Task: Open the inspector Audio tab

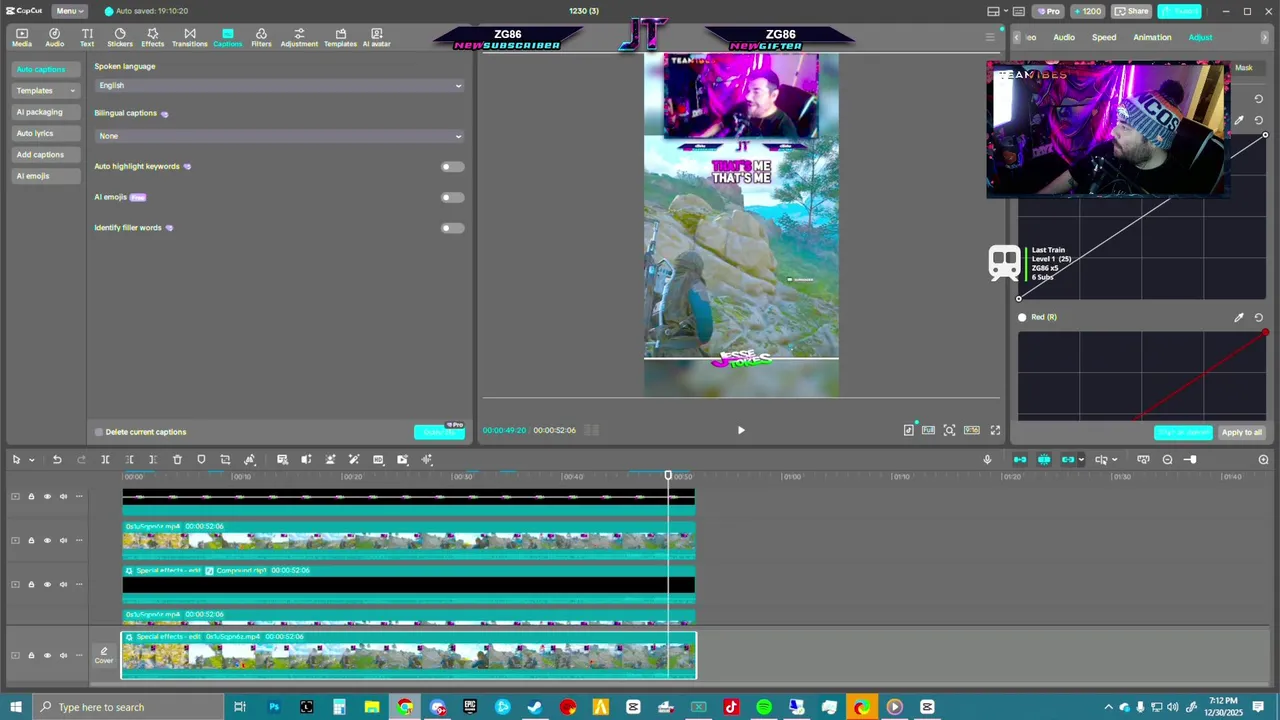Action: pos(1064,38)
